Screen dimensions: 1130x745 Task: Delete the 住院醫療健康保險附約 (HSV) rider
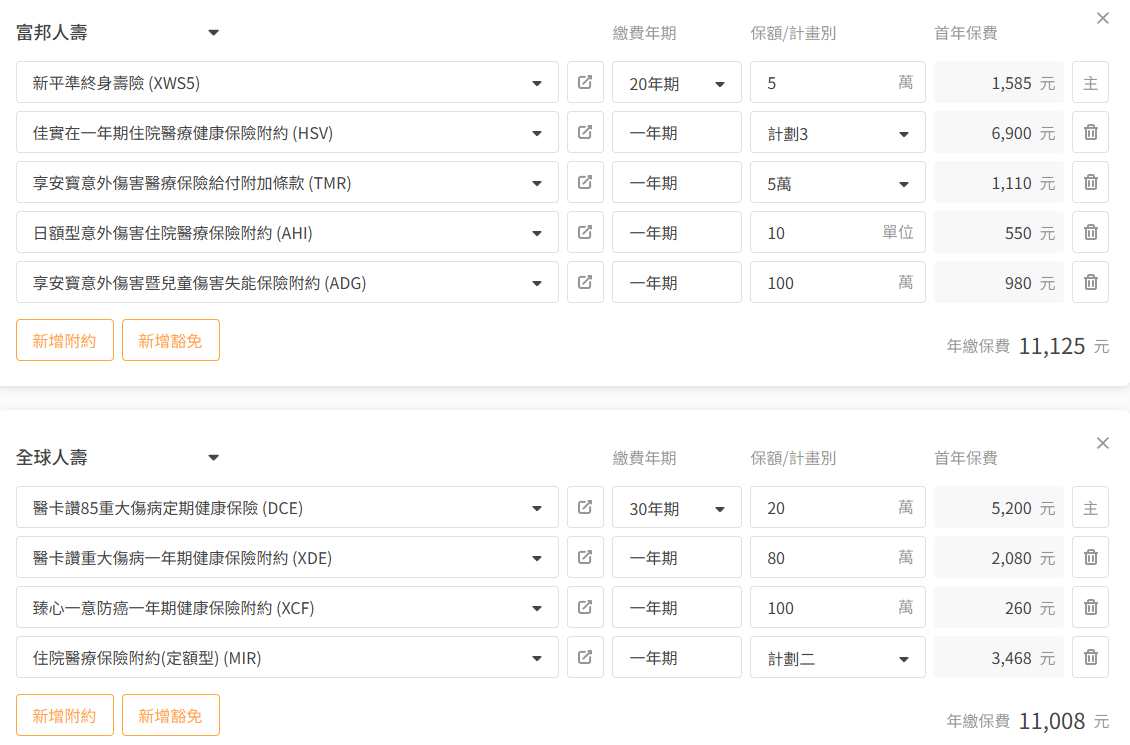click(x=1090, y=133)
